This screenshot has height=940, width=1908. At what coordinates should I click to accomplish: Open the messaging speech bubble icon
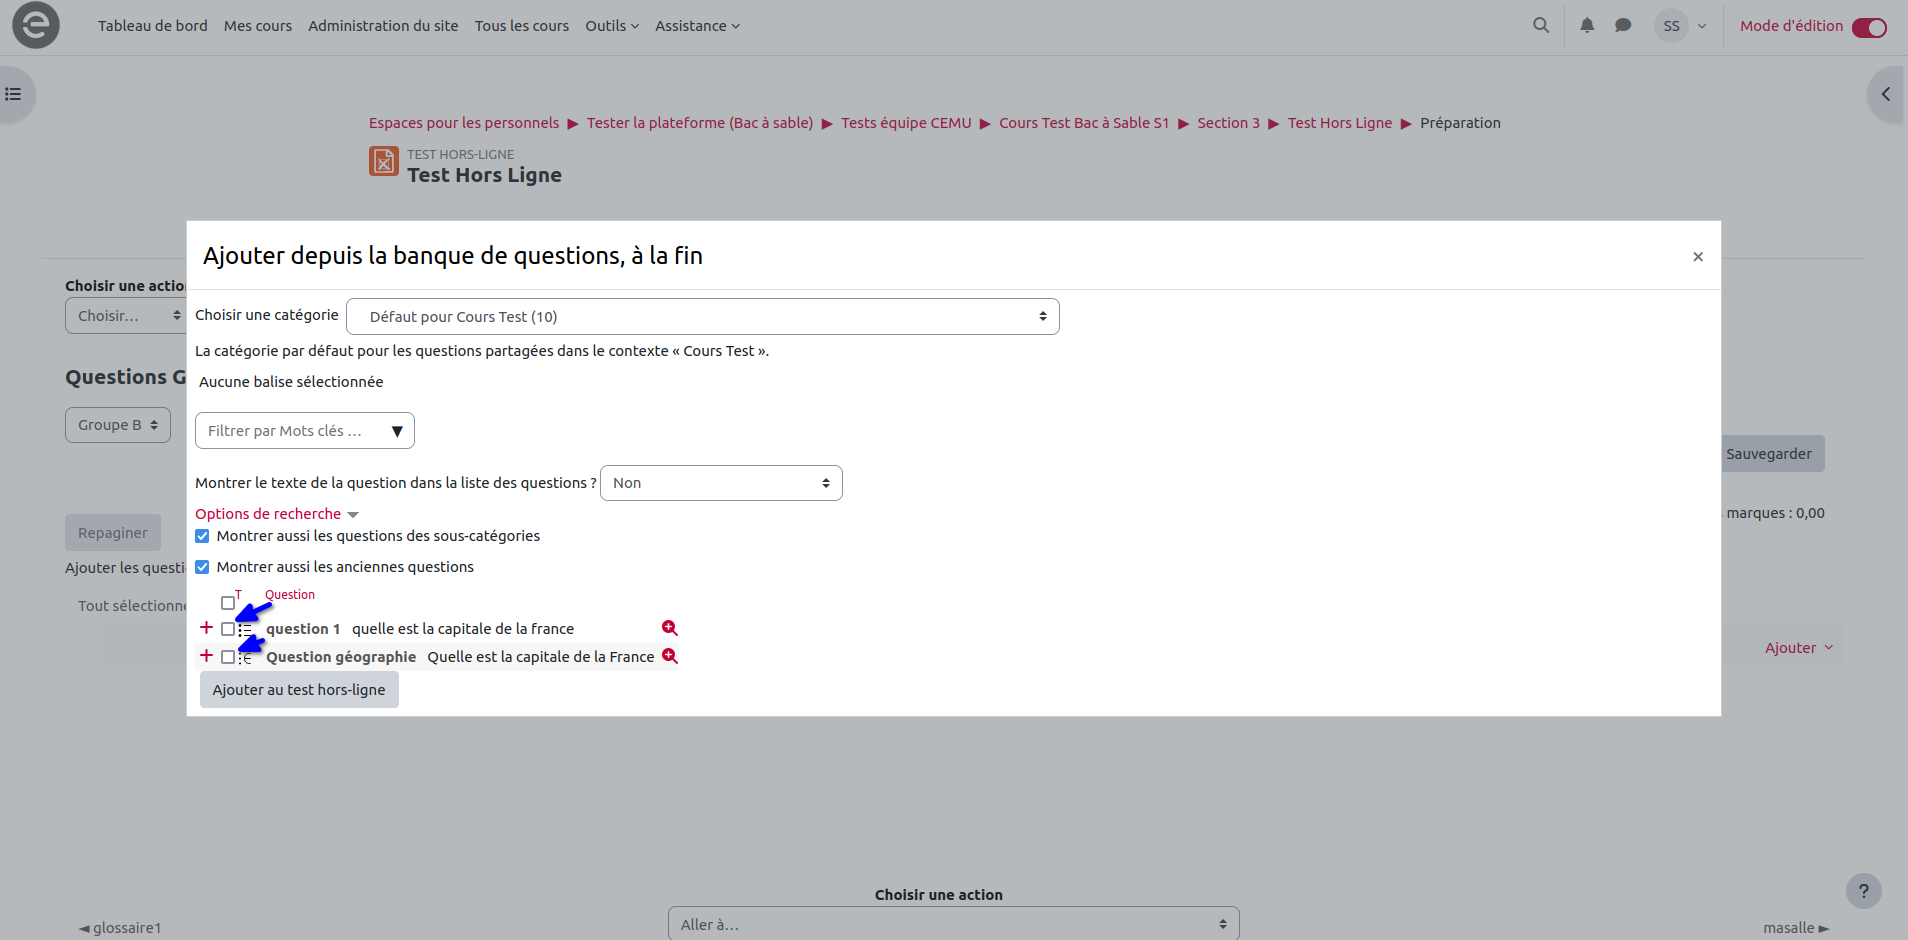click(1623, 26)
